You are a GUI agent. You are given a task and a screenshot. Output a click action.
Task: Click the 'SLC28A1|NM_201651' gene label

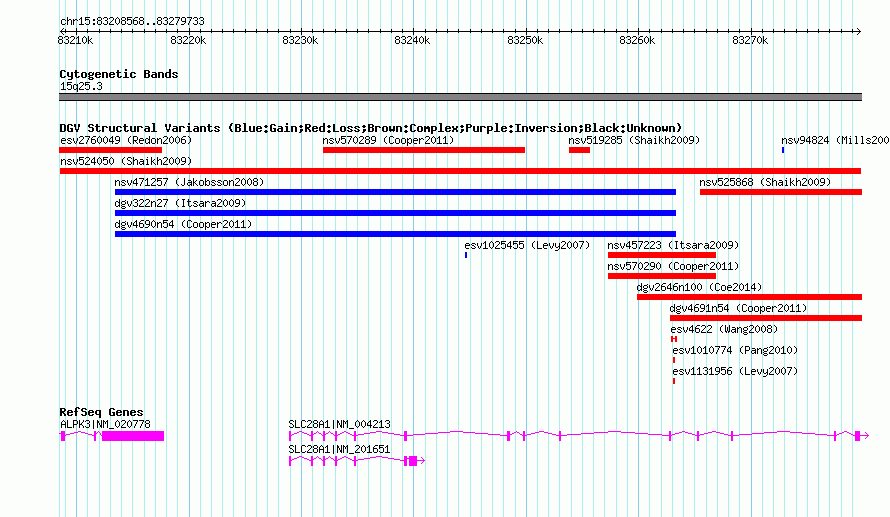pos(339,449)
